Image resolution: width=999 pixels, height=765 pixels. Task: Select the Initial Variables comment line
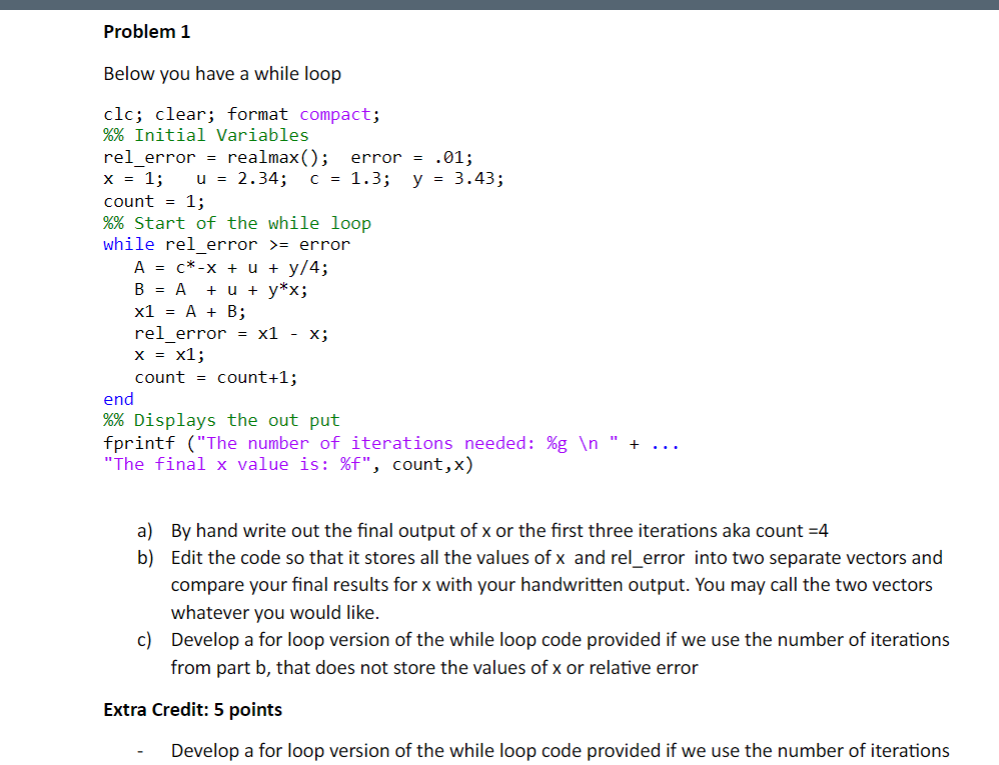[x=204, y=135]
